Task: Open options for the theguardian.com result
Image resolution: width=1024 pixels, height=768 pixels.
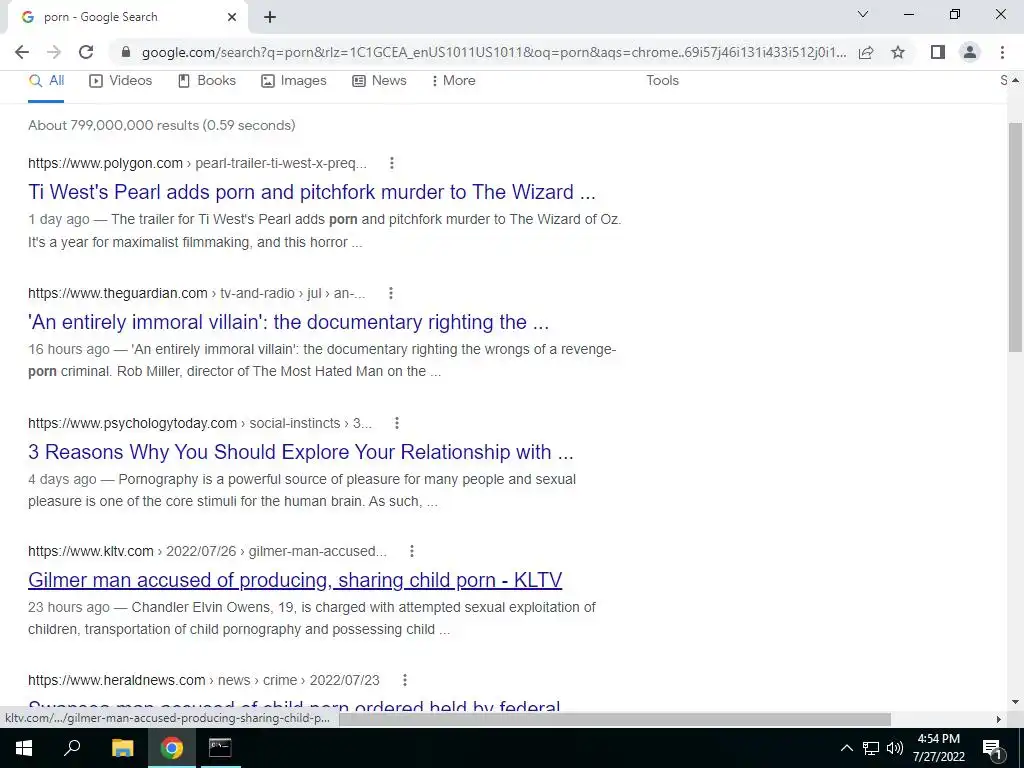Action: [x=391, y=293]
